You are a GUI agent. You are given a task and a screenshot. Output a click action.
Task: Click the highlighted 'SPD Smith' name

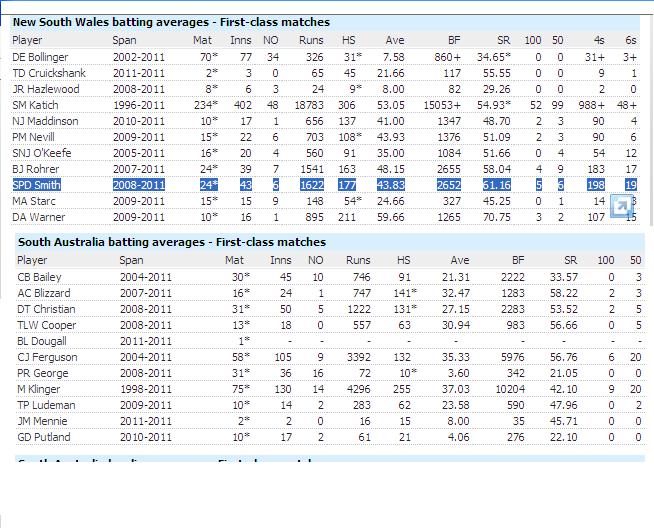(37, 185)
